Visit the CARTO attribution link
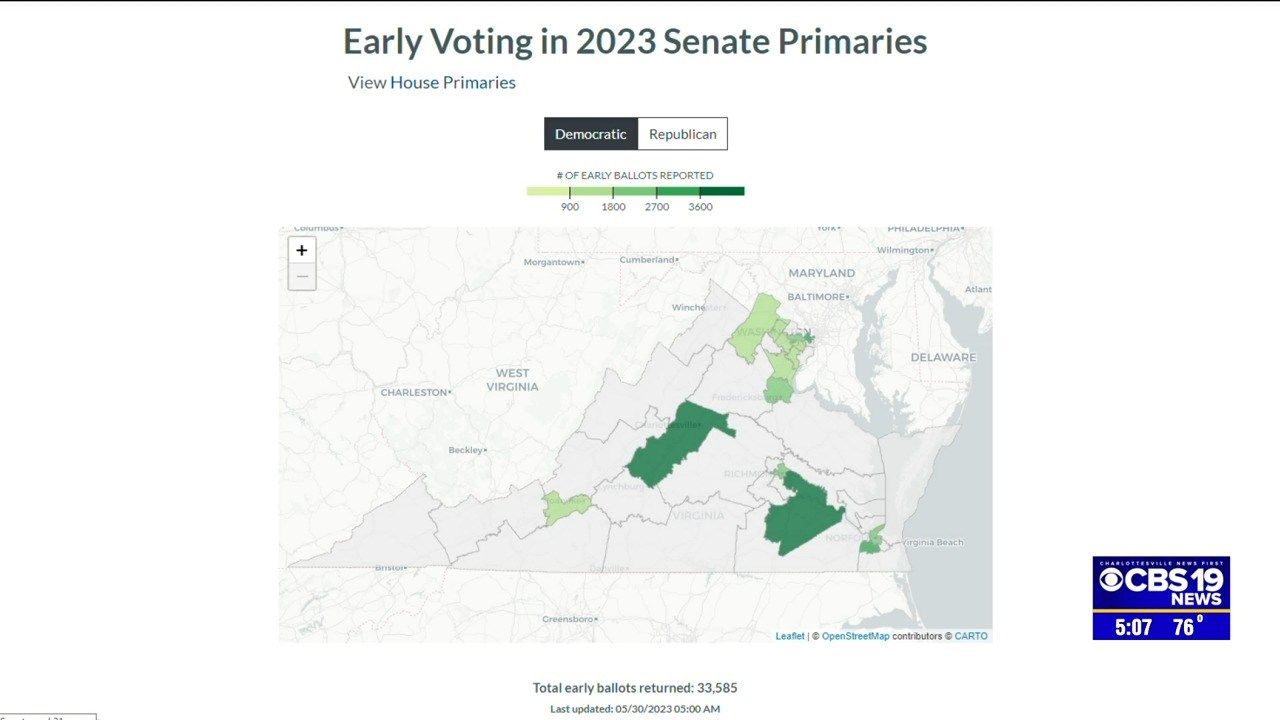 [x=971, y=635]
